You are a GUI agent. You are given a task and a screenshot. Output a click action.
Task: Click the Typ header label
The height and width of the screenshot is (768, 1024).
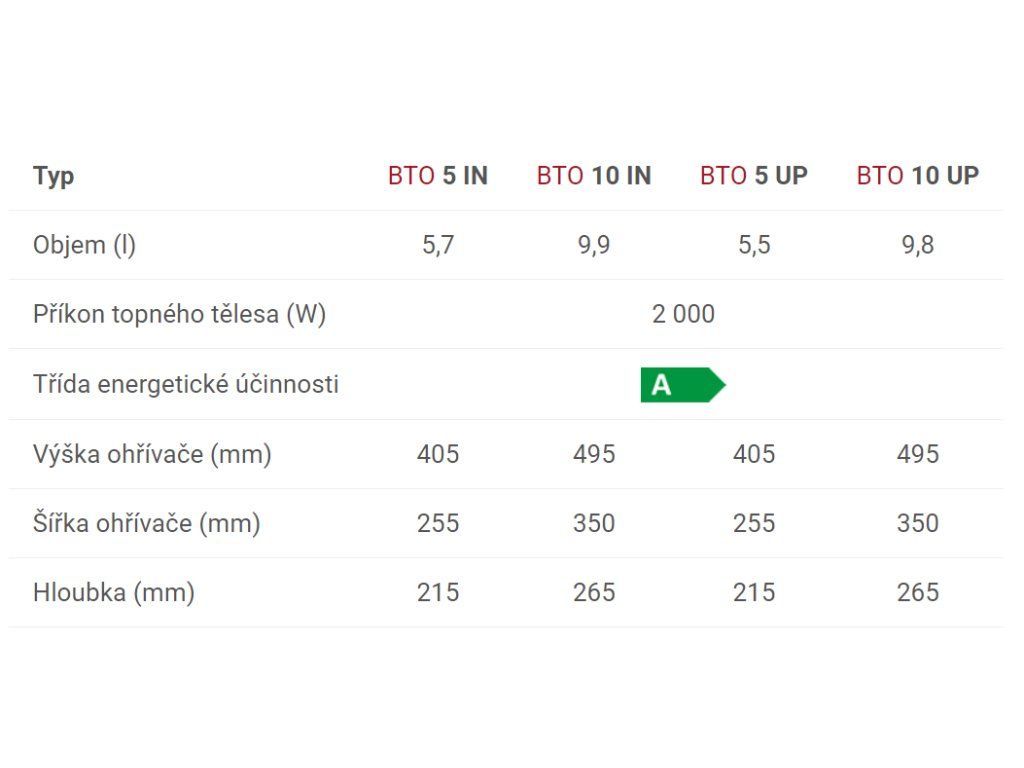[x=54, y=177]
